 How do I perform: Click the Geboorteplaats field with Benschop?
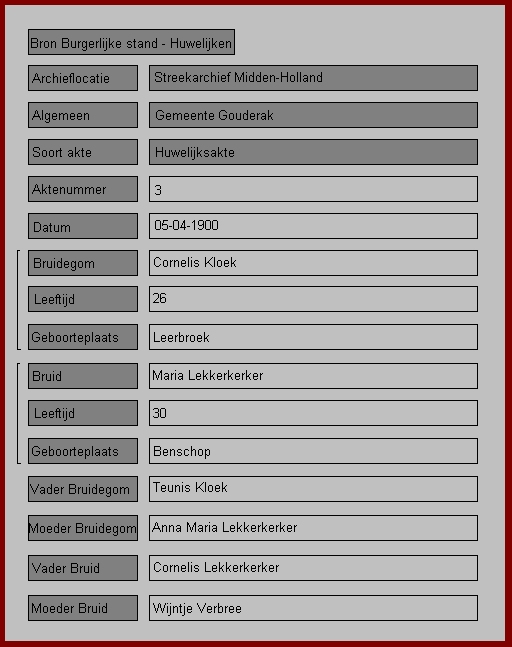pyautogui.click(x=313, y=451)
